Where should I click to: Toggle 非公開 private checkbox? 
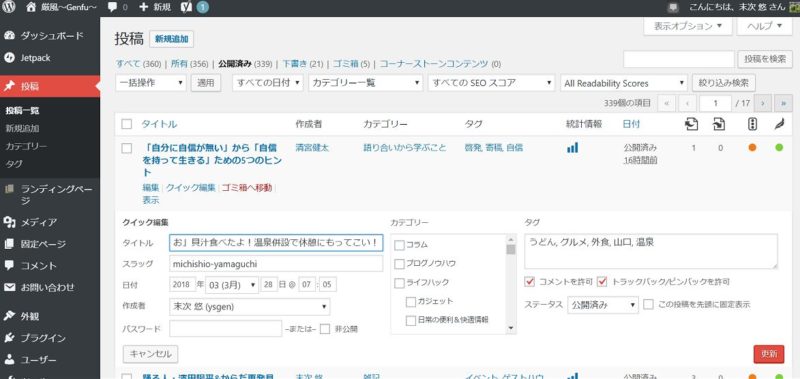point(325,329)
